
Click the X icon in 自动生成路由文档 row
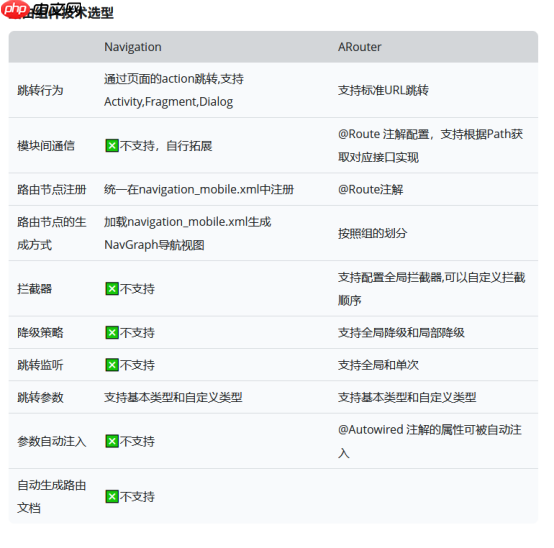[112, 496]
